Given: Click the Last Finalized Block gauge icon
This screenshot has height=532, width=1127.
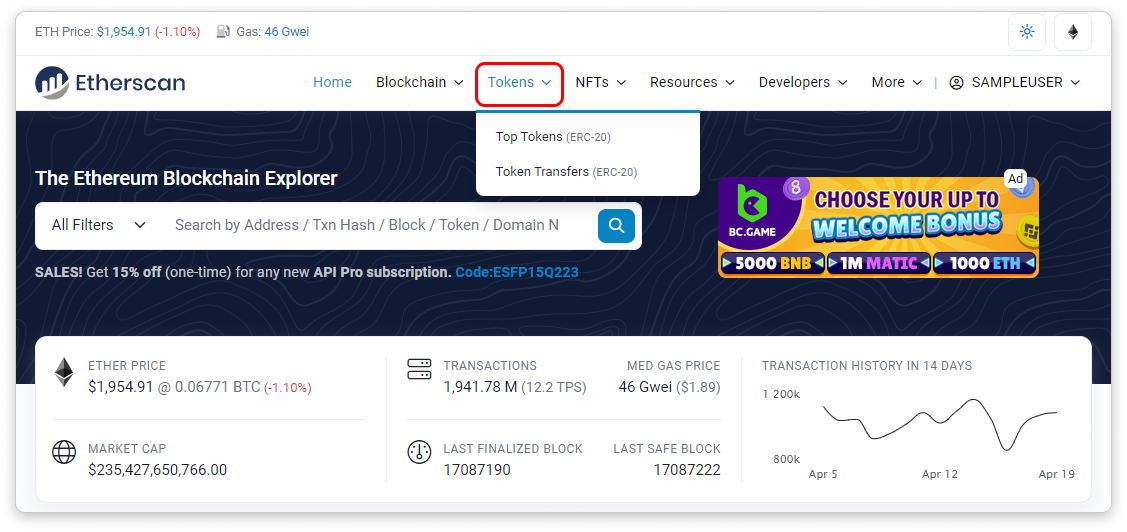Looking at the screenshot, I should pyautogui.click(x=419, y=452).
